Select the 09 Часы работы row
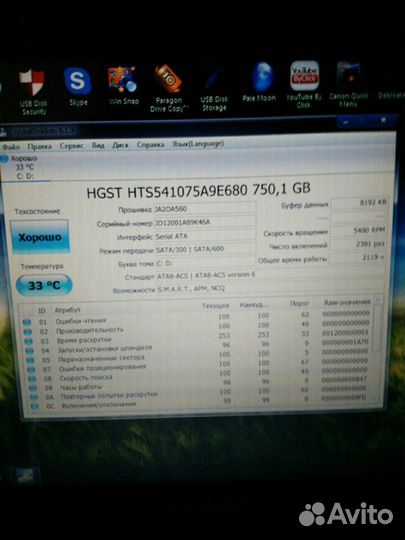Screen dimensions: 405x540 click(200, 384)
